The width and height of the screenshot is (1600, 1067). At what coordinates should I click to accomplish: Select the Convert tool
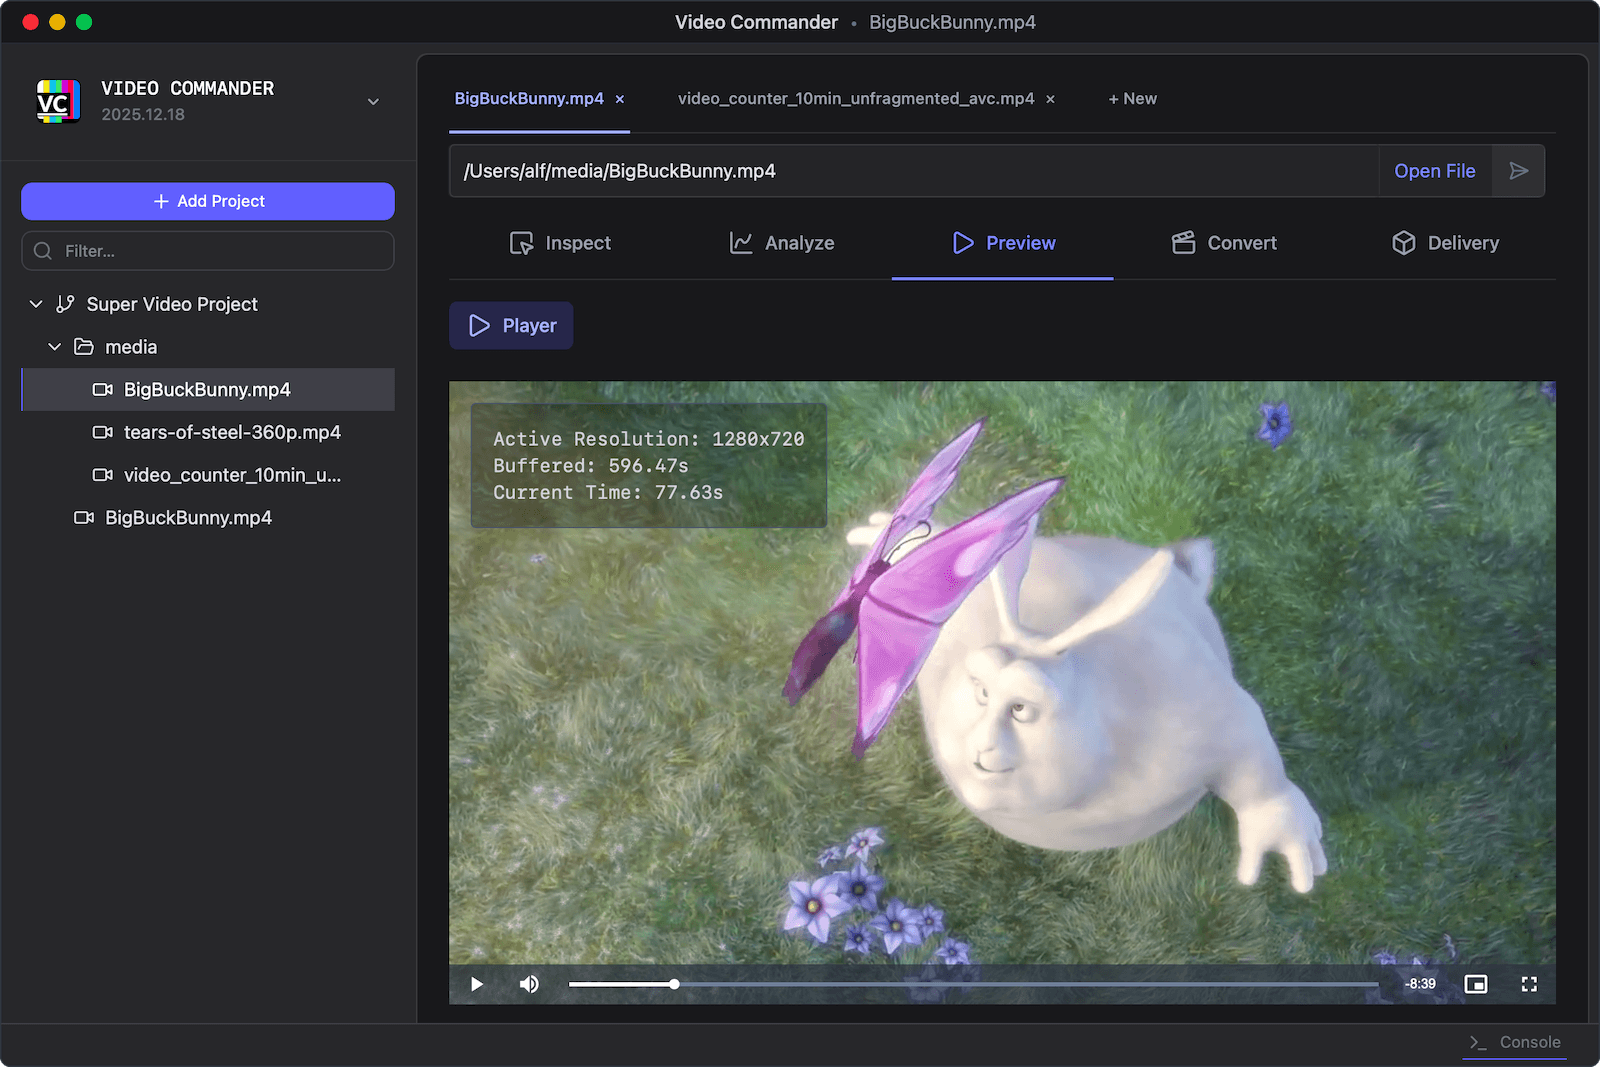(1224, 243)
